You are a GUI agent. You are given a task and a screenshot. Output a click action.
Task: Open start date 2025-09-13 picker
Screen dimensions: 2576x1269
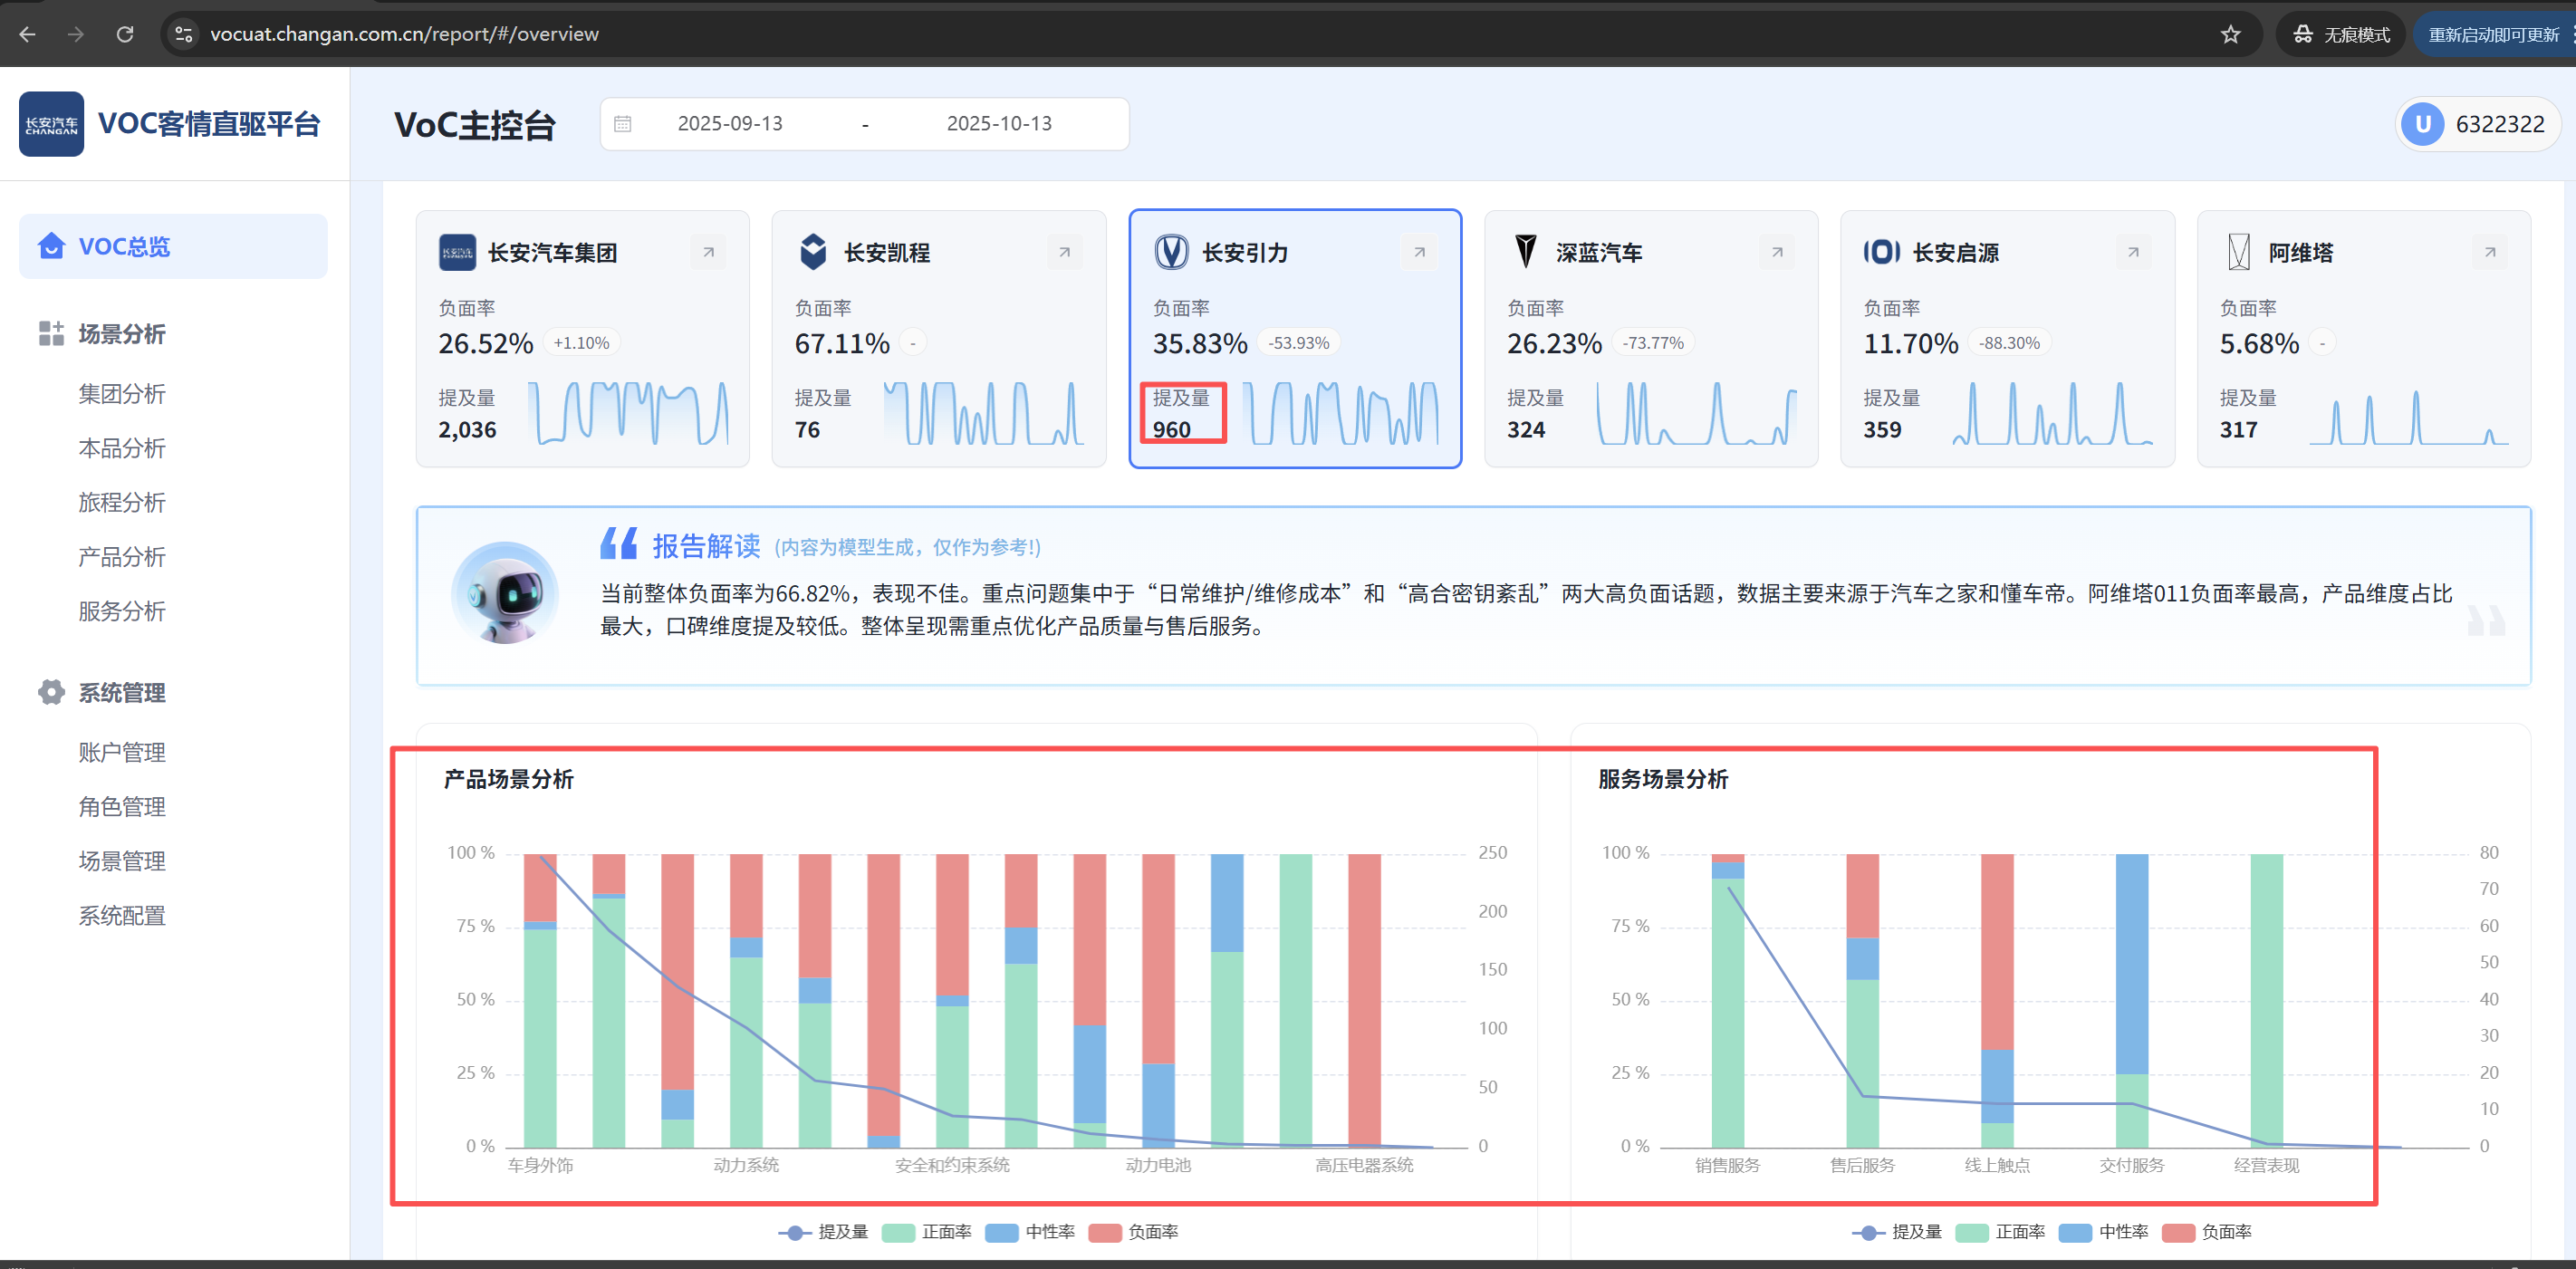(730, 124)
